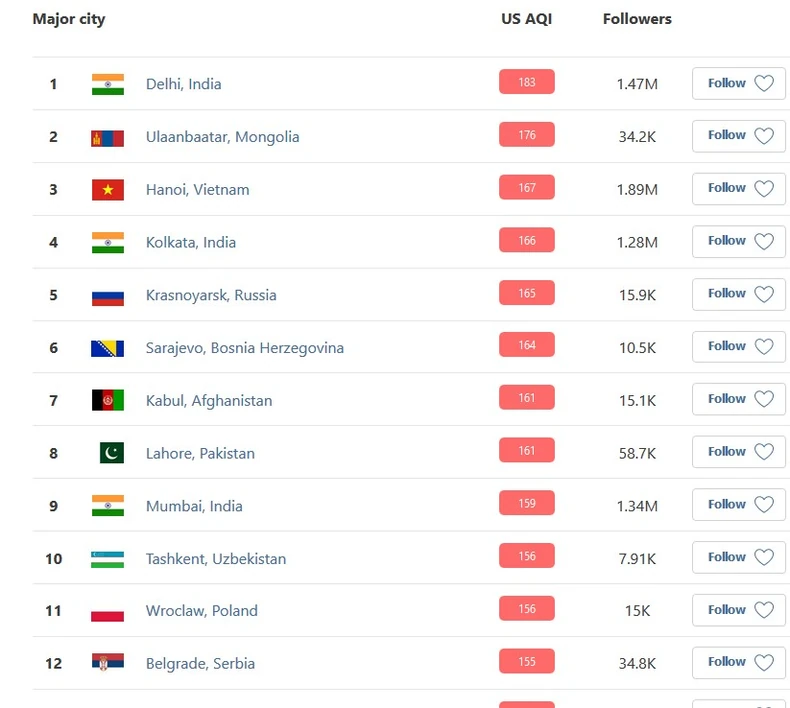Click the Vietnam flag icon
Viewport: 790px width, 708px height.
107,190
